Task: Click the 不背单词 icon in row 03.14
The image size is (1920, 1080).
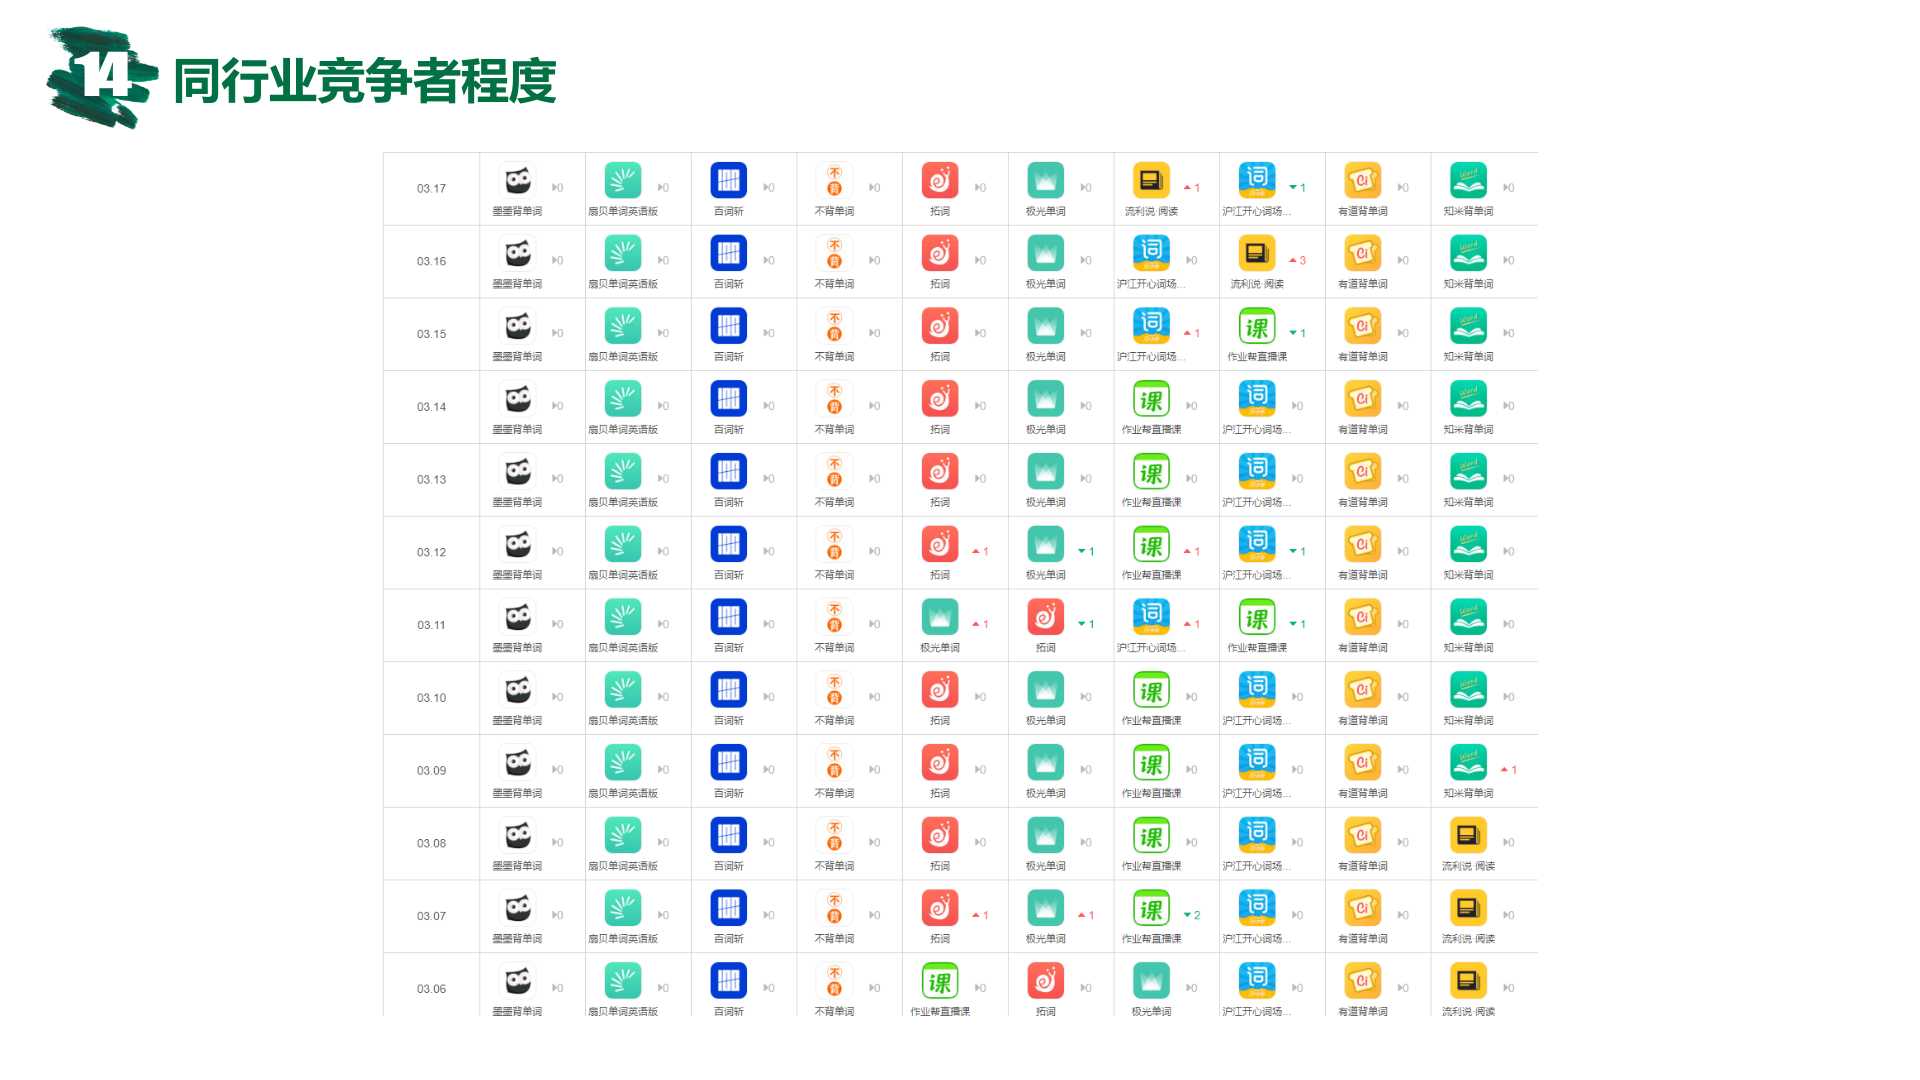Action: point(834,399)
